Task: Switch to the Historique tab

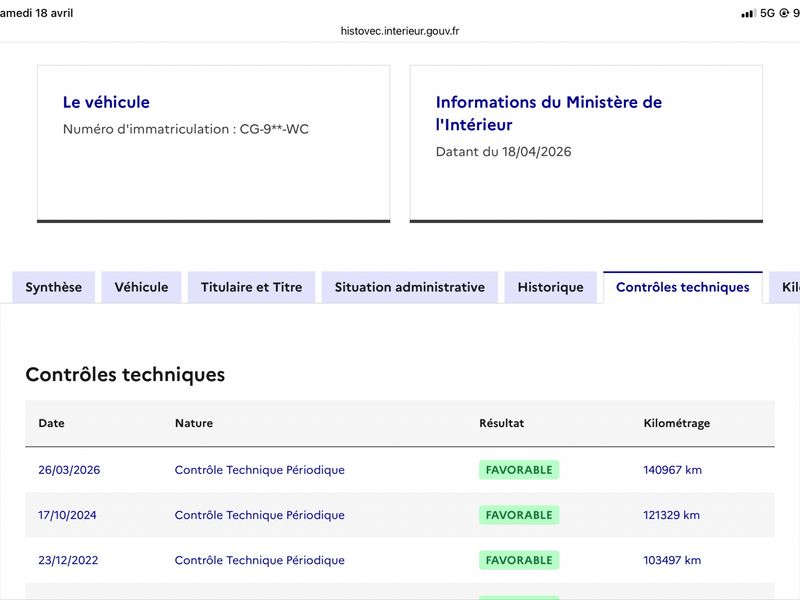Action: [x=551, y=287]
